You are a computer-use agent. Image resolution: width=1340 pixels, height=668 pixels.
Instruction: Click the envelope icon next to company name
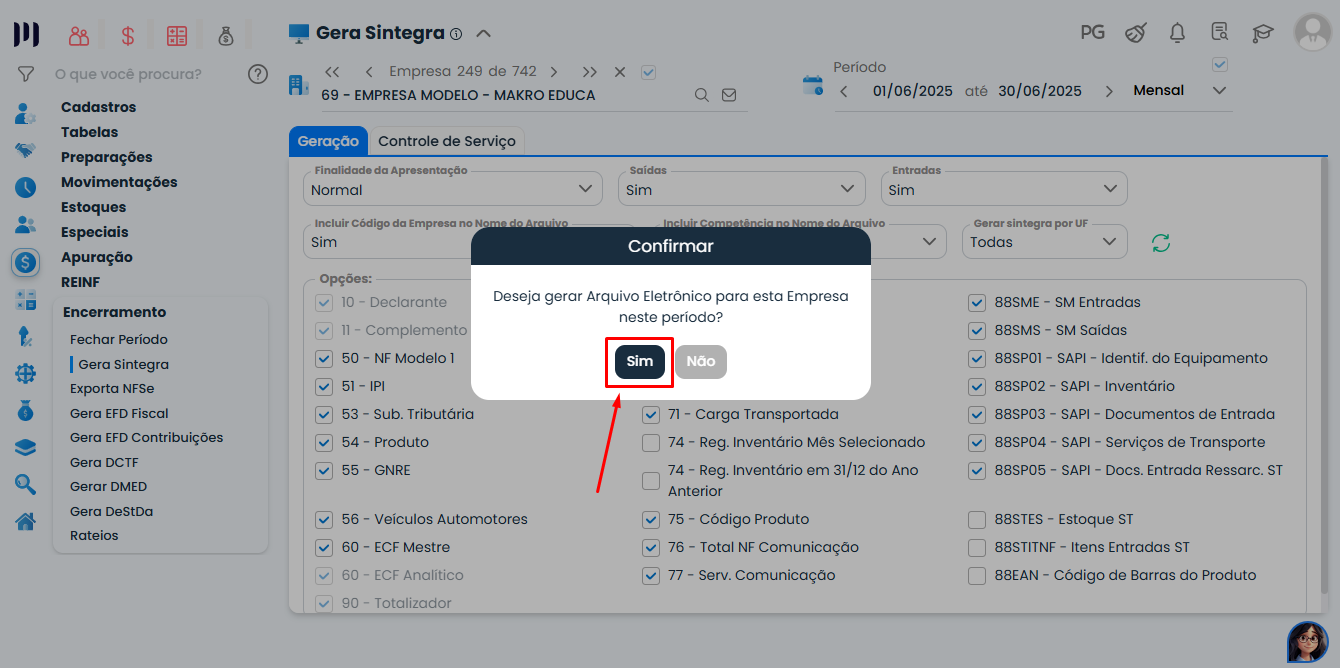(x=729, y=95)
